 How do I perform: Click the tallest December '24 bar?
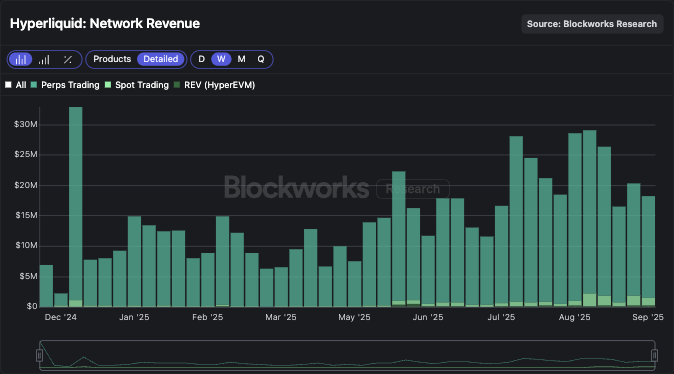tap(76, 207)
